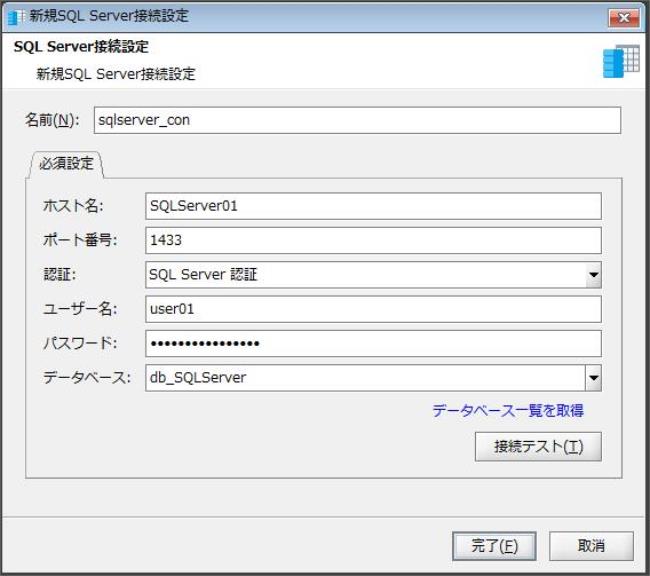
Task: Select the ポート番号 field showing 1433
Action: click(x=372, y=240)
